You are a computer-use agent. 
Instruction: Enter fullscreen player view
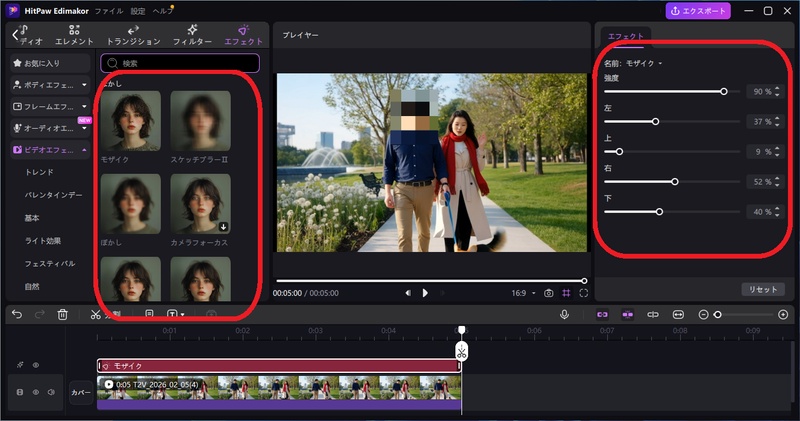tap(584, 293)
